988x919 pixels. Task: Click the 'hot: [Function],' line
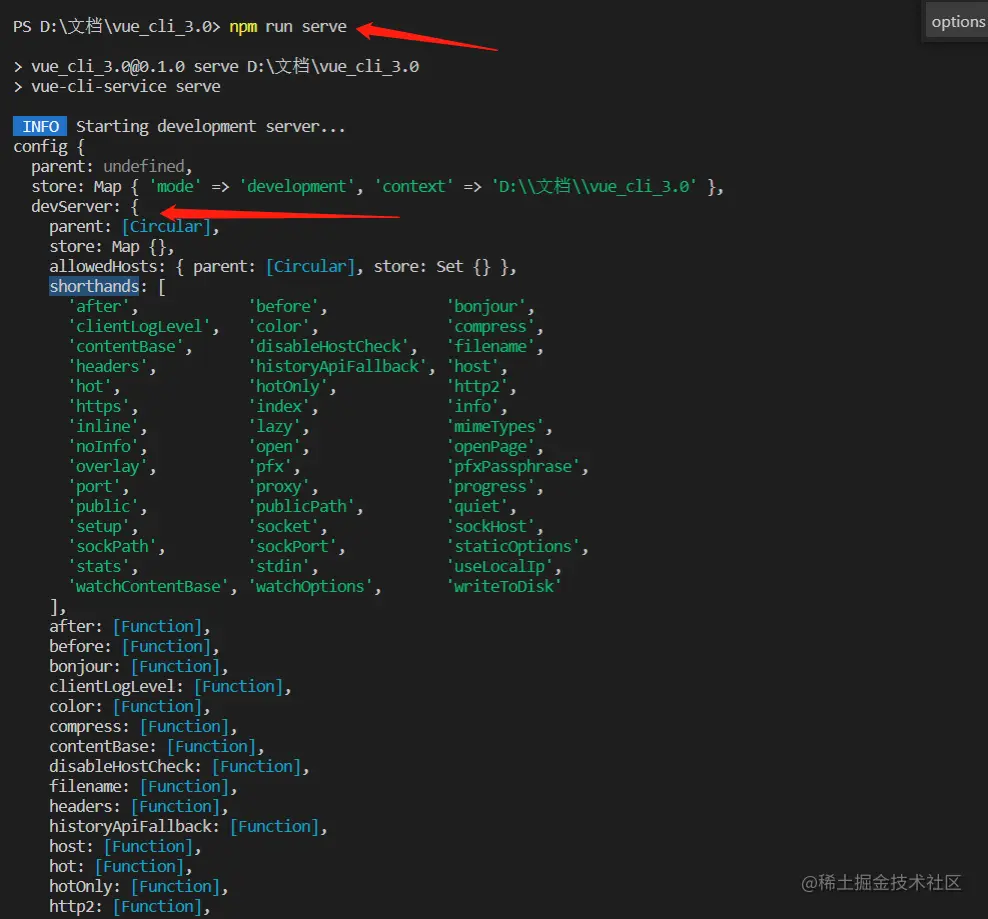(x=121, y=867)
